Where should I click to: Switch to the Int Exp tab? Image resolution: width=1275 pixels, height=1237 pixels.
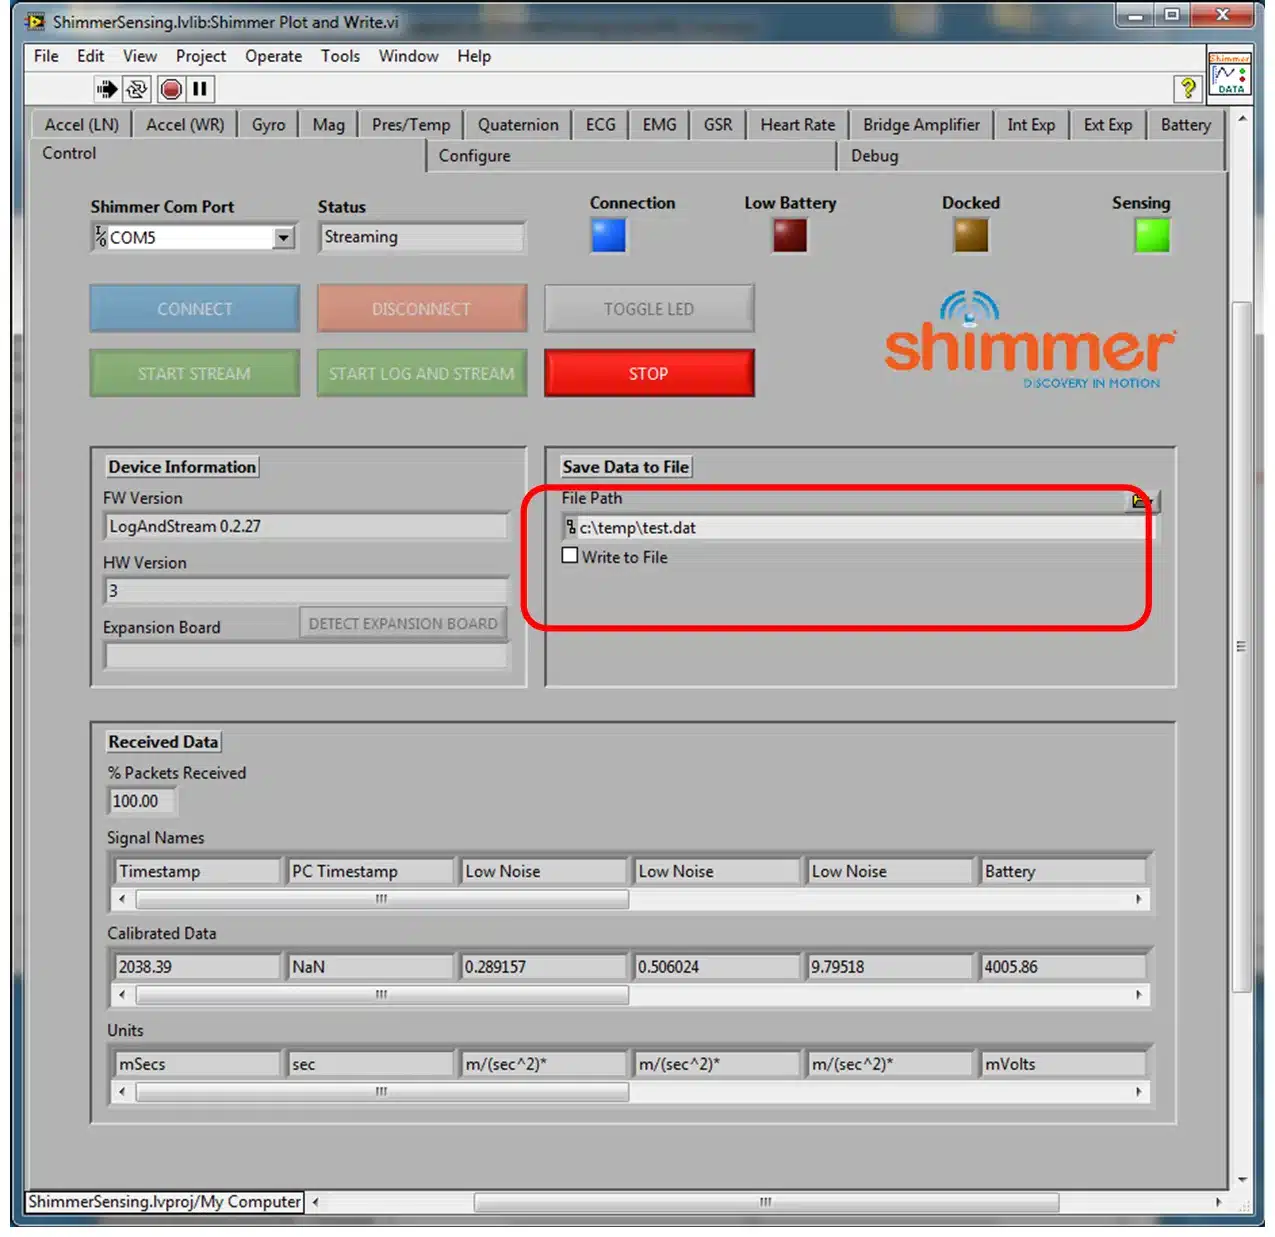point(1031,125)
